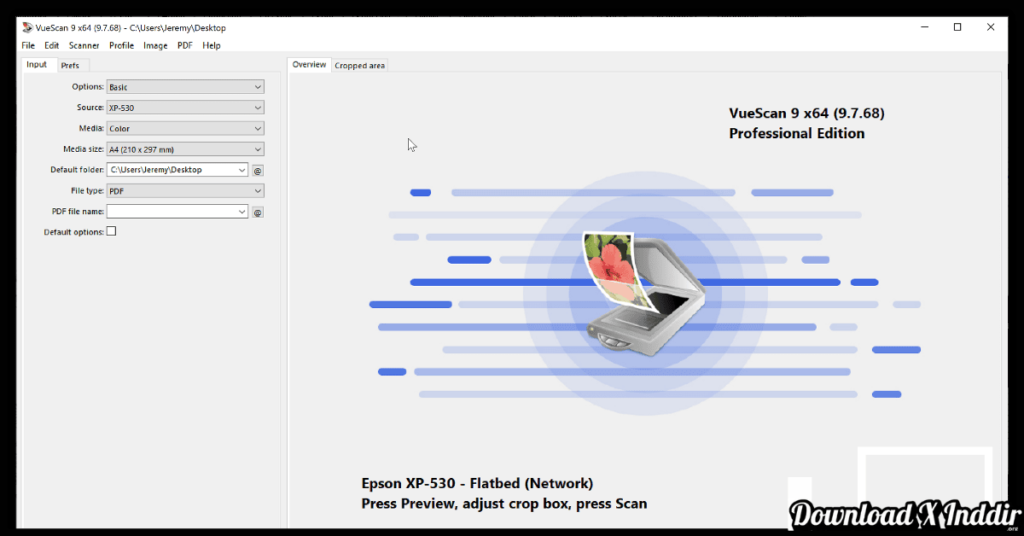The height and width of the screenshot is (536, 1024).
Task: Open the Options dropdown set to Basic
Action: pos(185,87)
